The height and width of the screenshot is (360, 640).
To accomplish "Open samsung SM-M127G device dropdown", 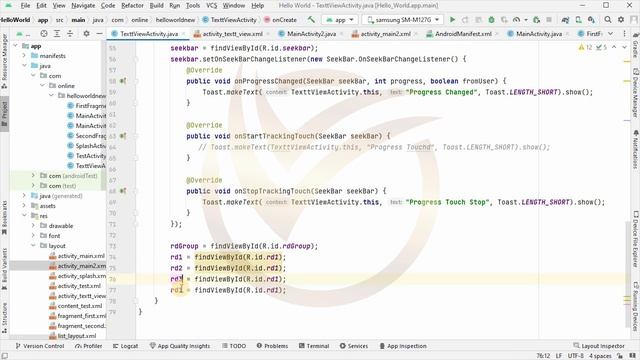I will (x=403, y=20).
